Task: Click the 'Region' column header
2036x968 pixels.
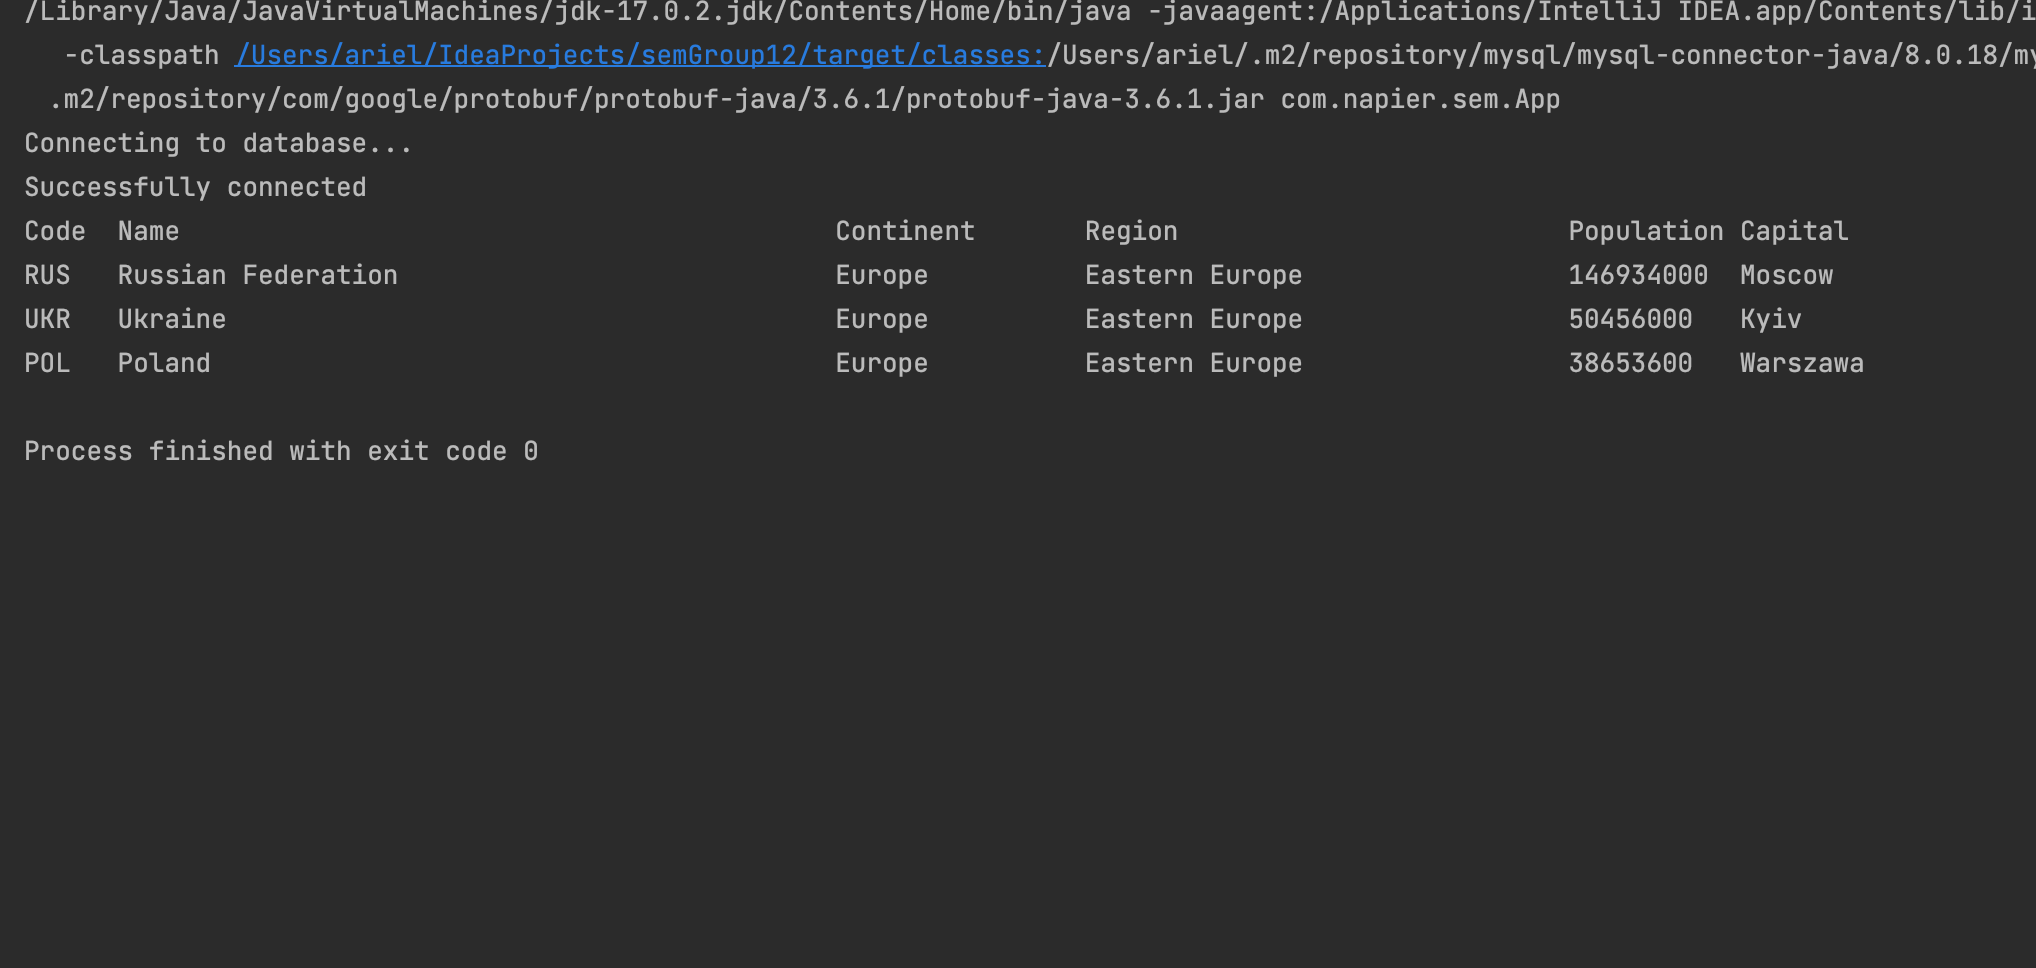Action: click(x=1131, y=231)
